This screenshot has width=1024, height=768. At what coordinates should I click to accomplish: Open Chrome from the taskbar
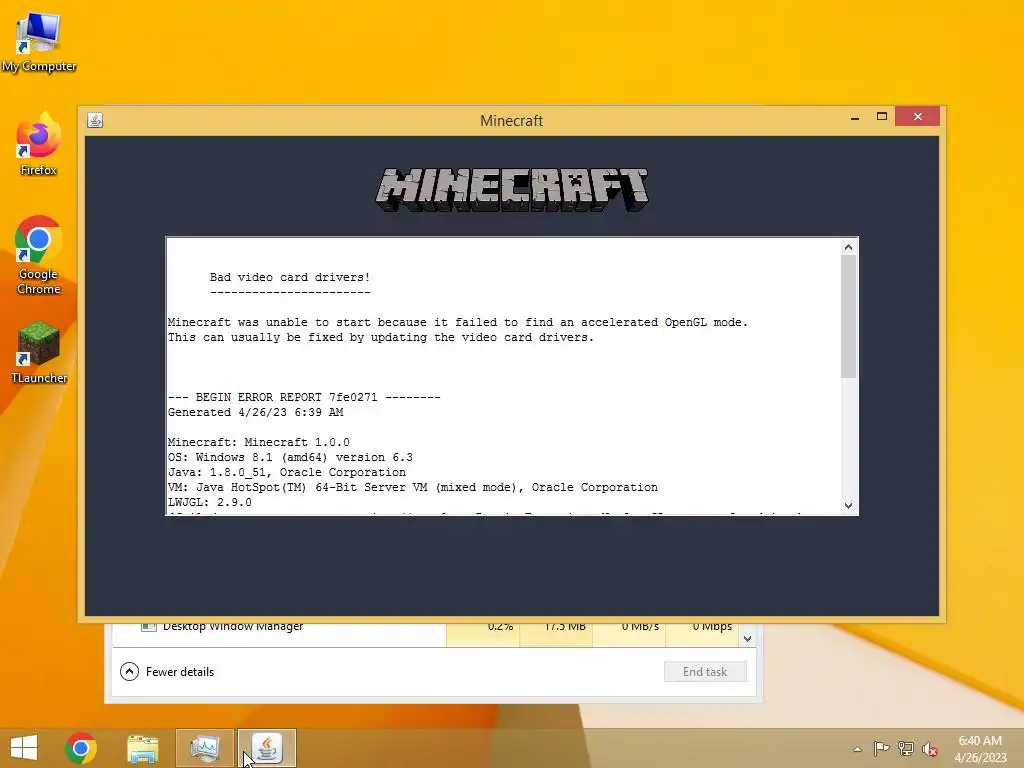81,748
